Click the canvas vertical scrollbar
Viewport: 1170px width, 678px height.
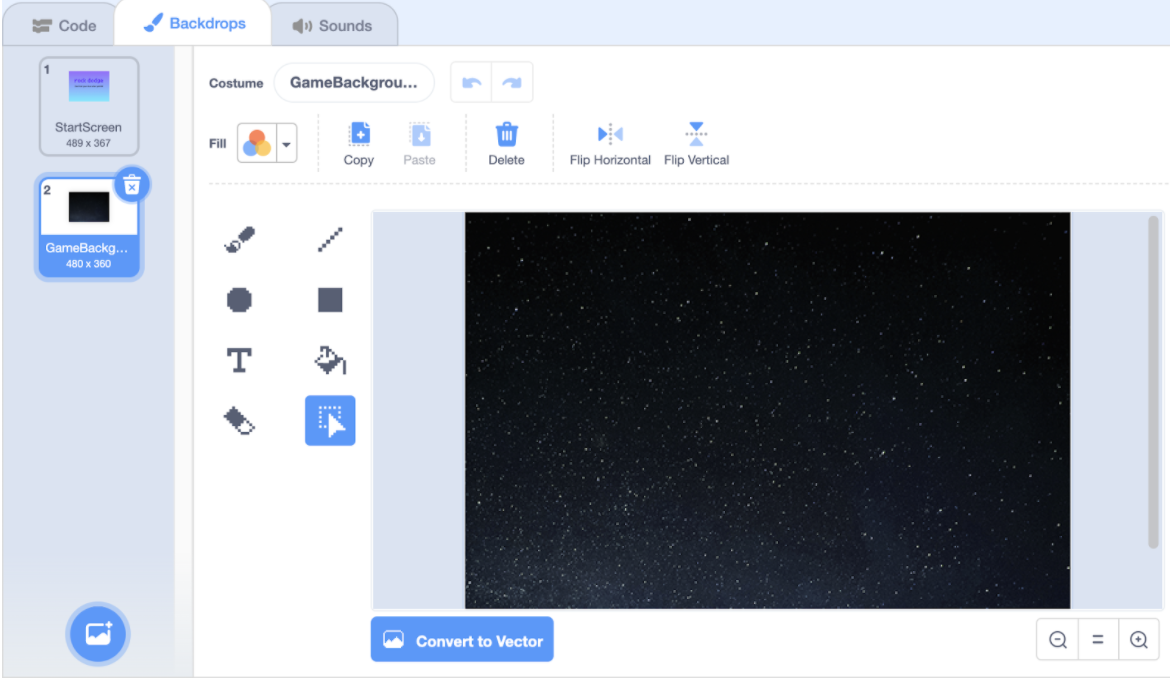pyautogui.click(x=1154, y=382)
